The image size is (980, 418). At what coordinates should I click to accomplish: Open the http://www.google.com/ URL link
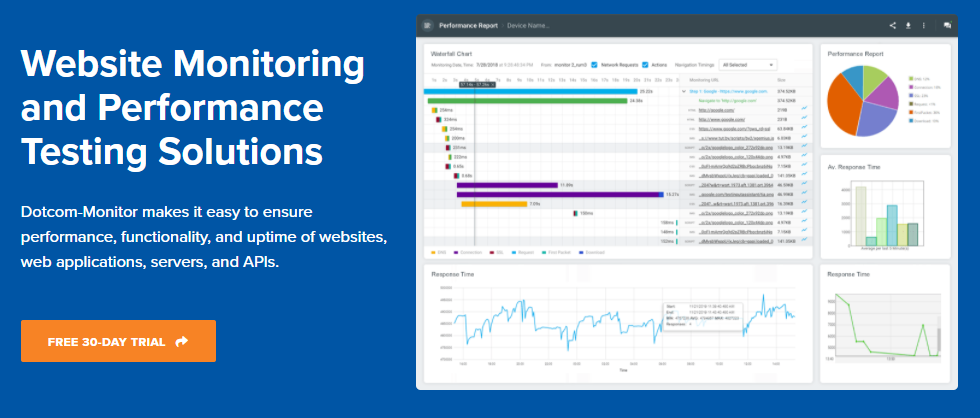[722, 119]
